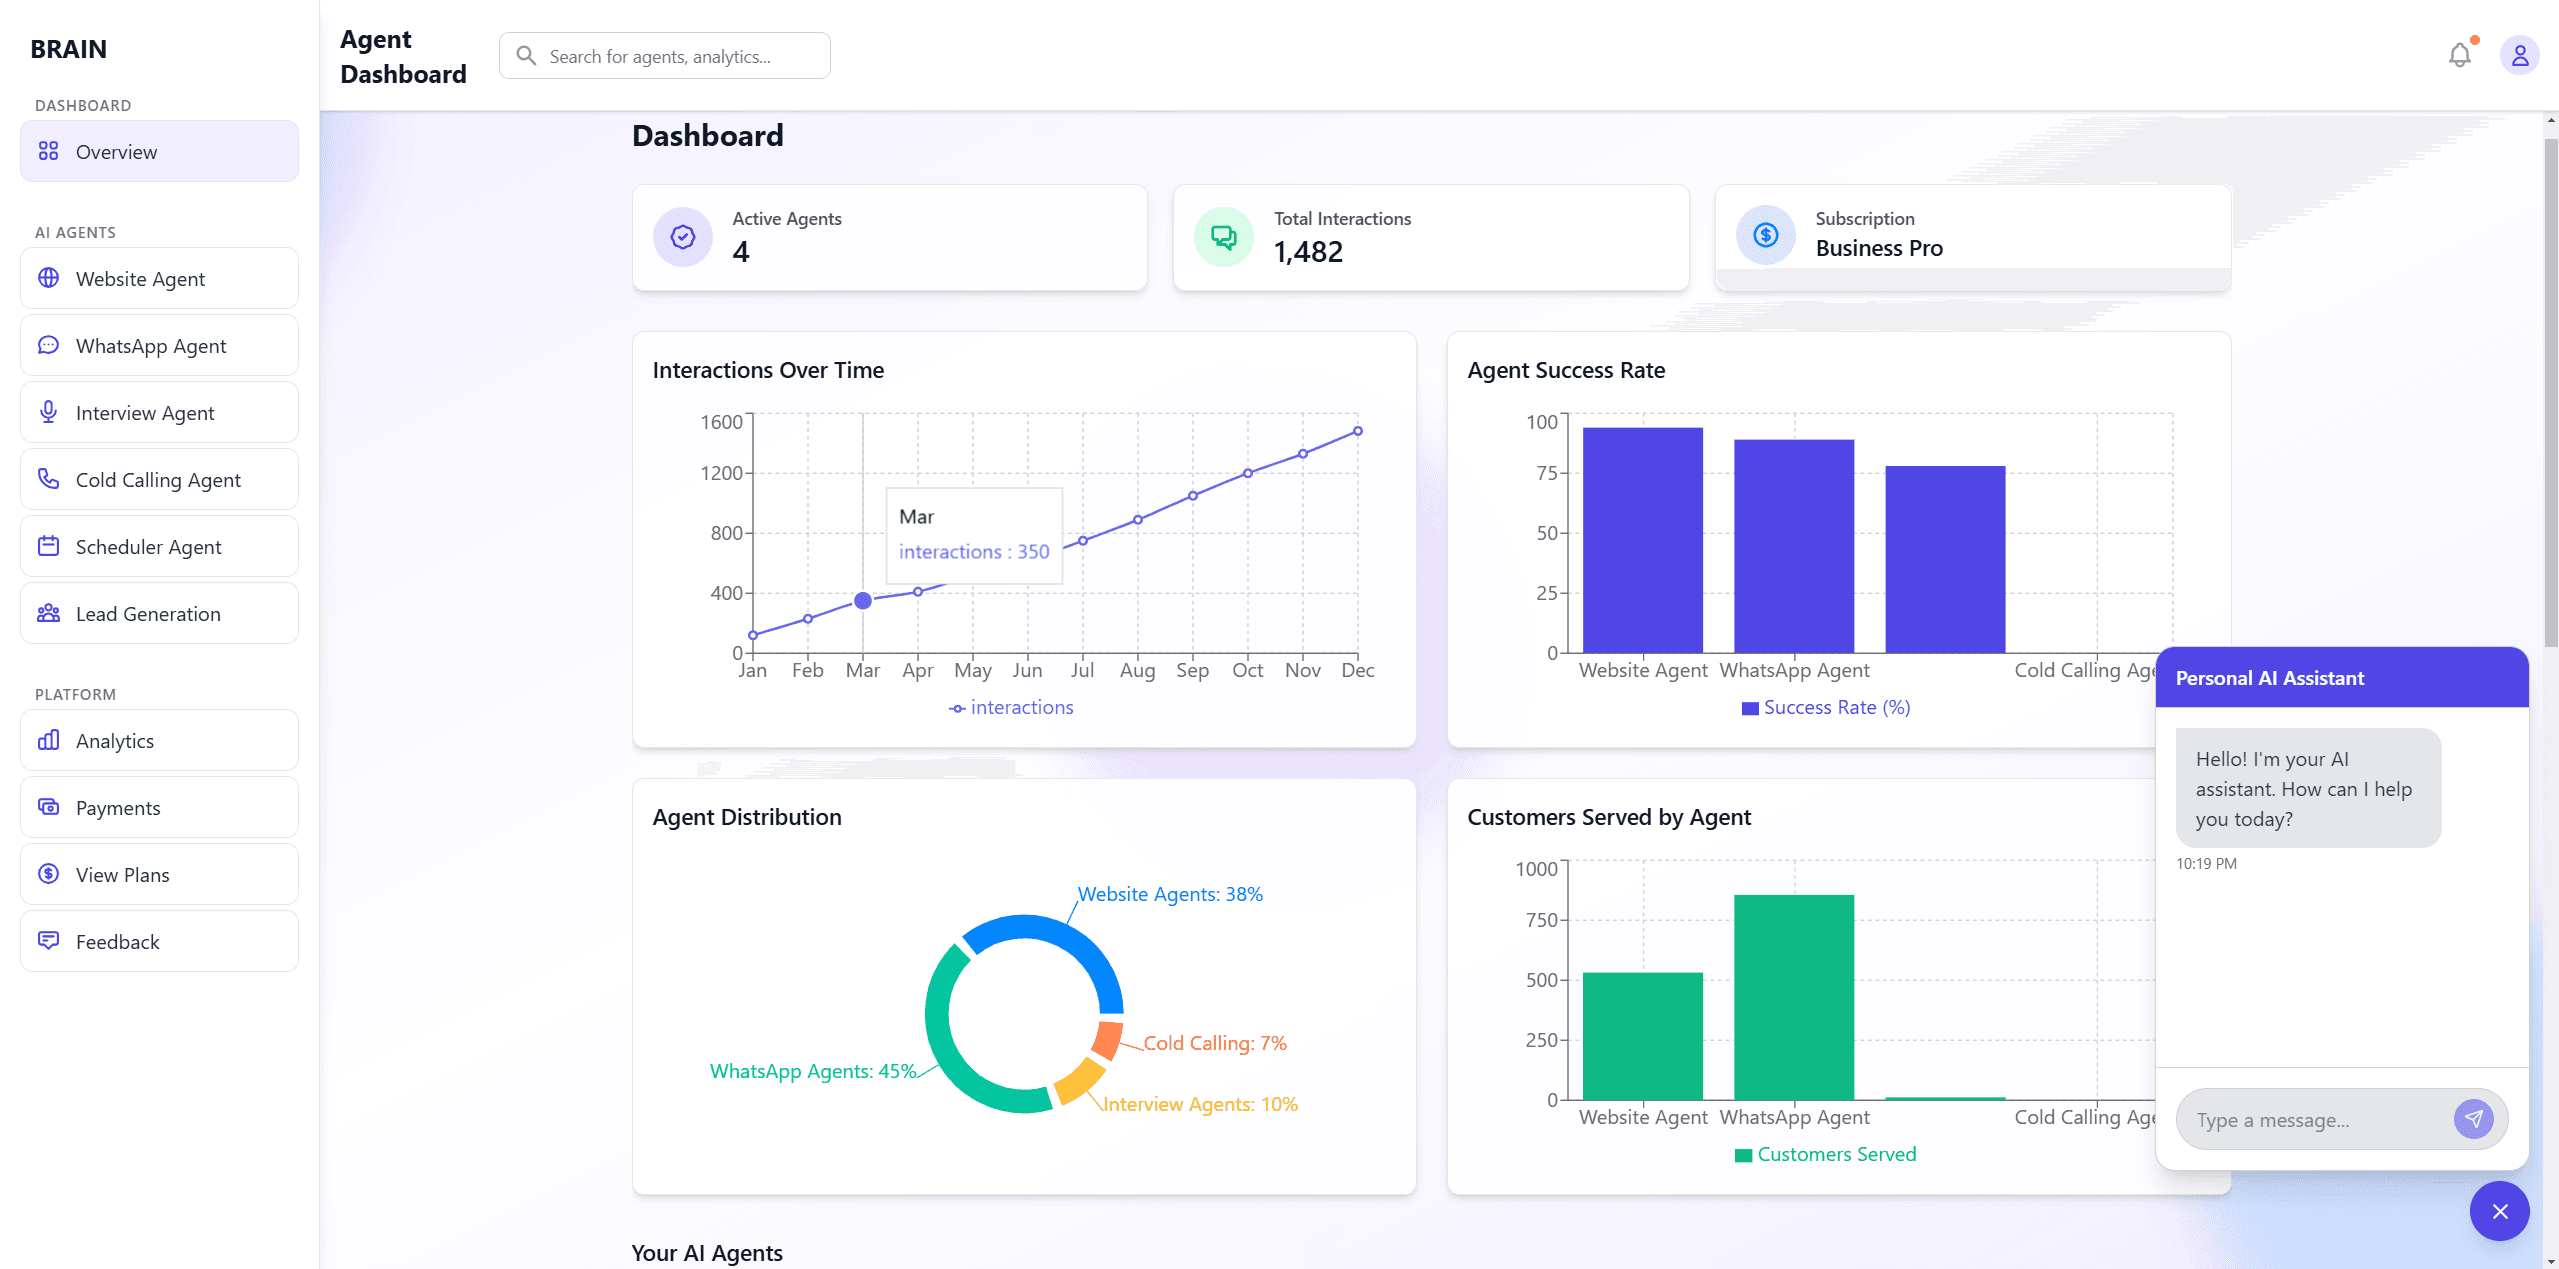Screen dimensions: 2559x1269
Task: Click the assistant greeting message bubble
Action: tap(2308, 789)
